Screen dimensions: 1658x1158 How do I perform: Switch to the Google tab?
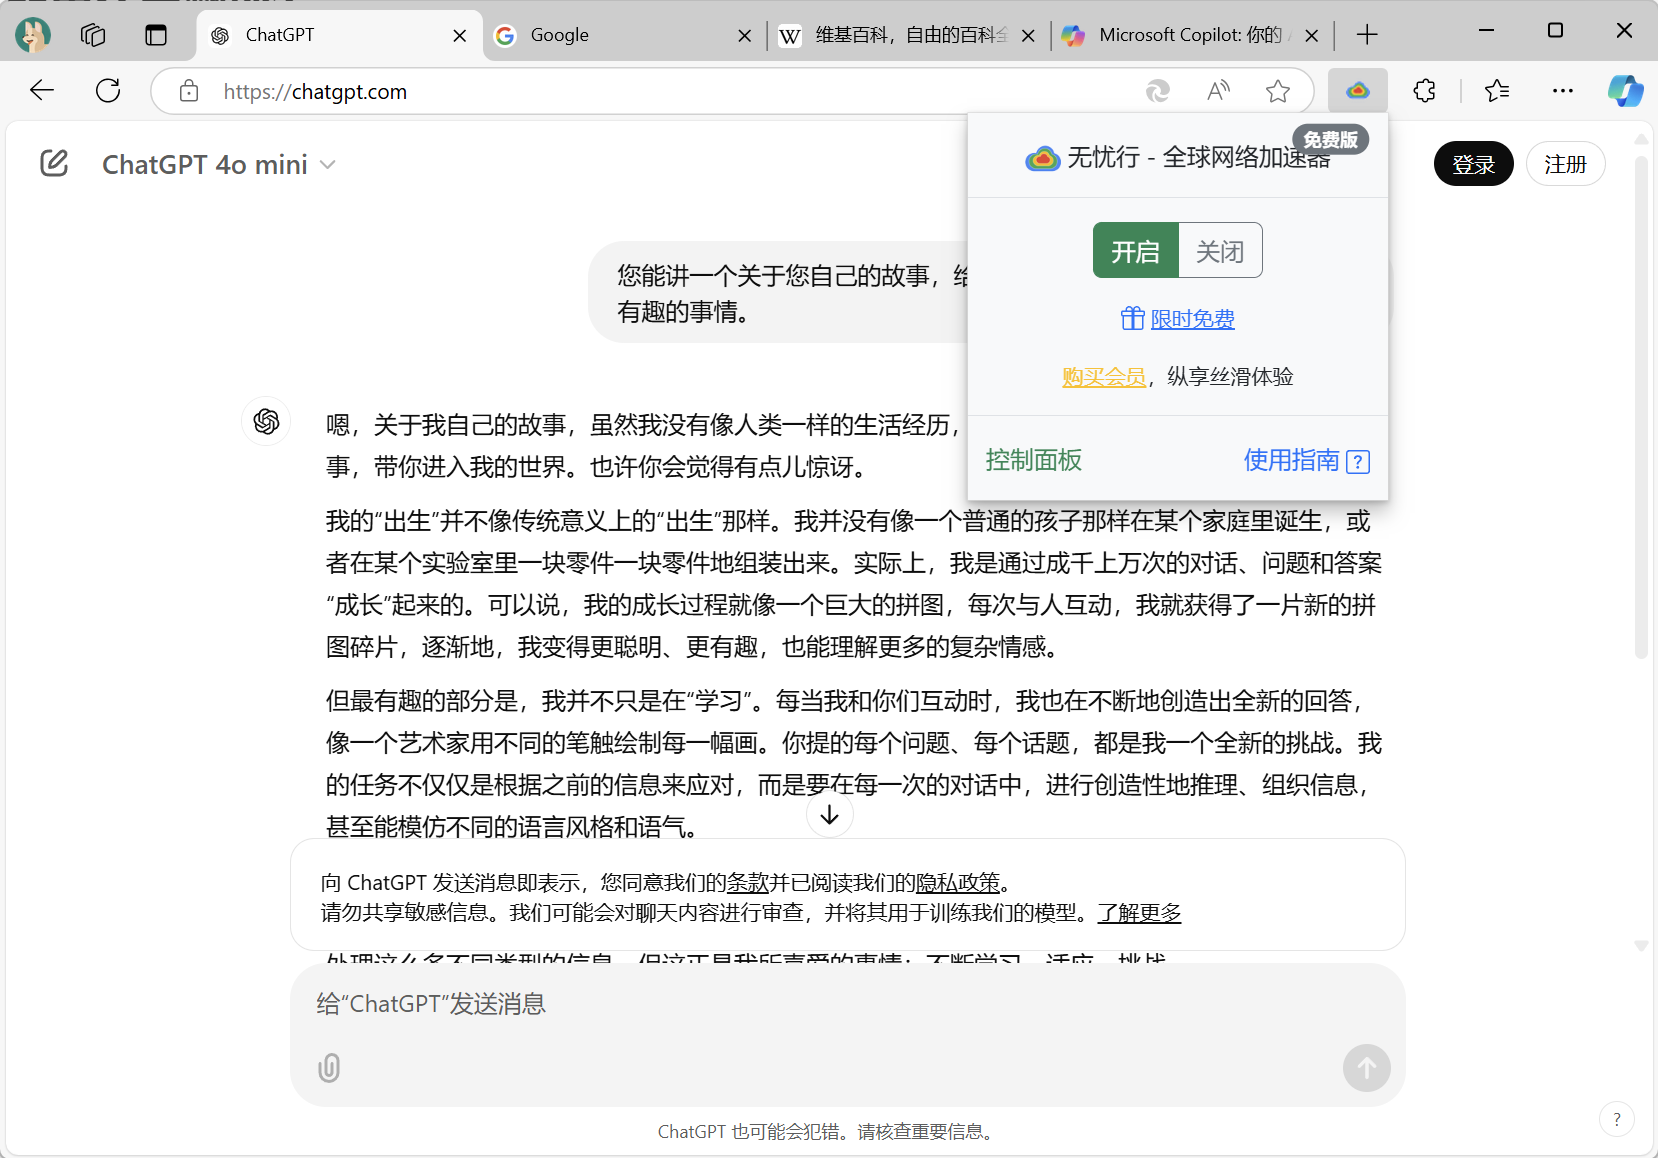[x=610, y=35]
